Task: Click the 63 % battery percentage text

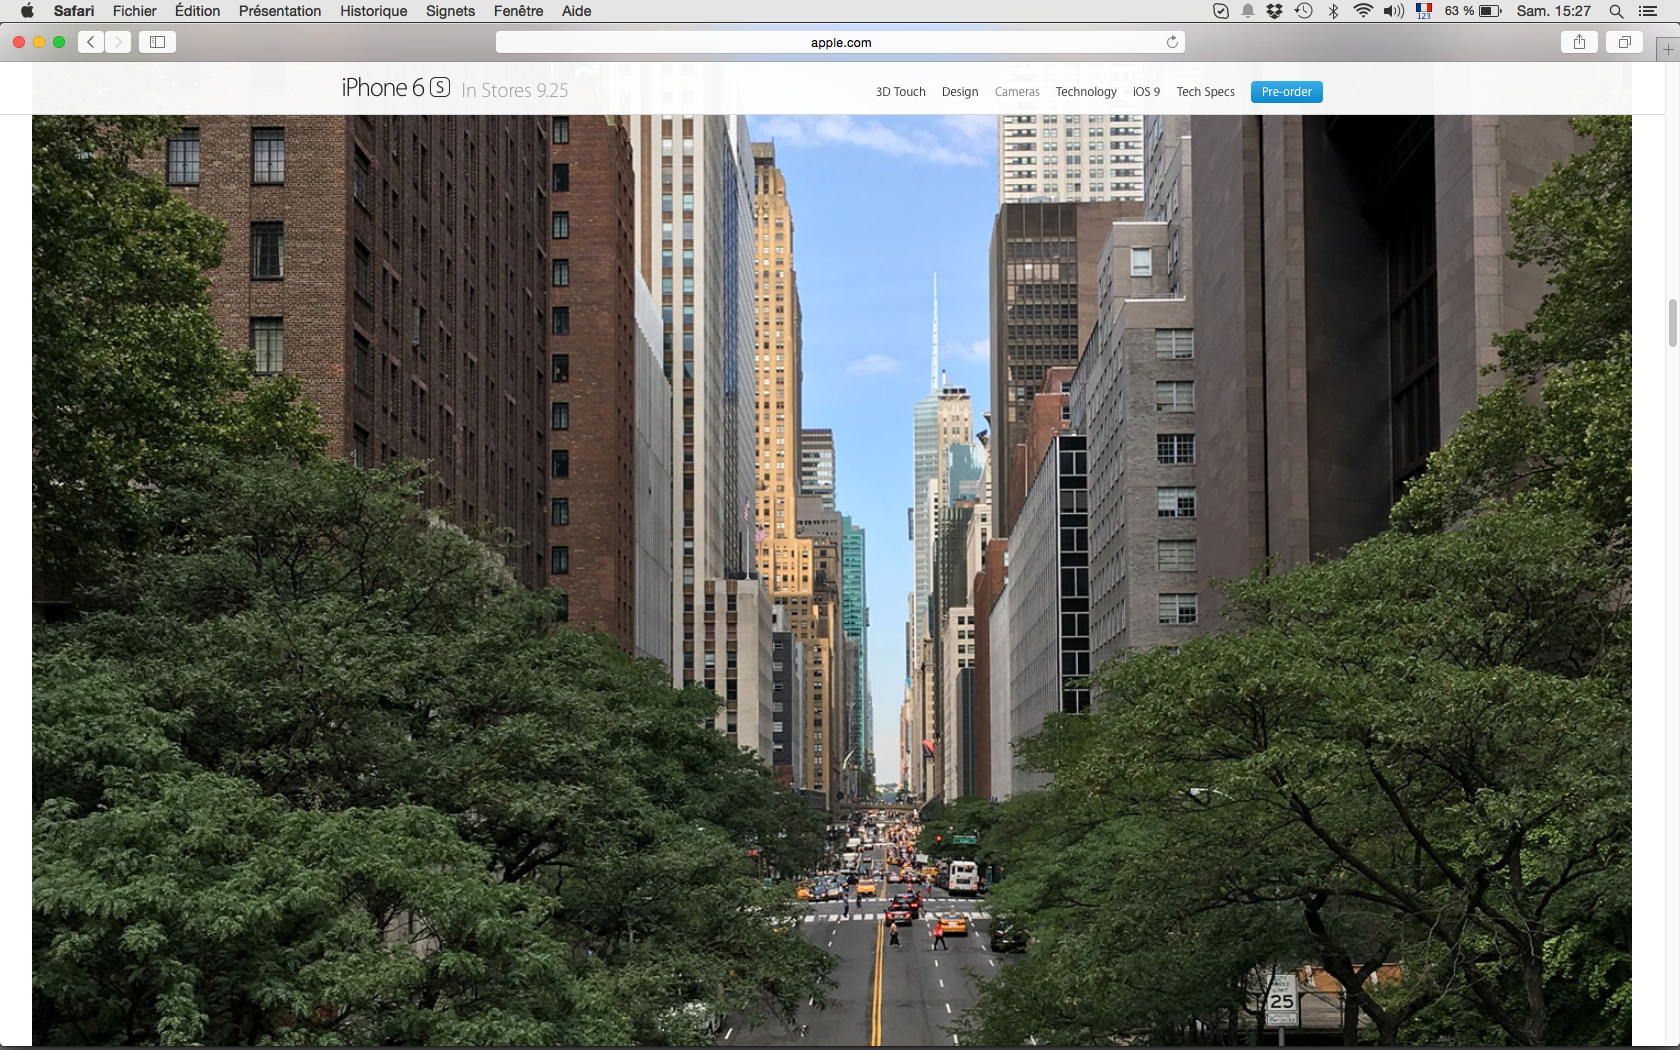Action: [x=1459, y=11]
